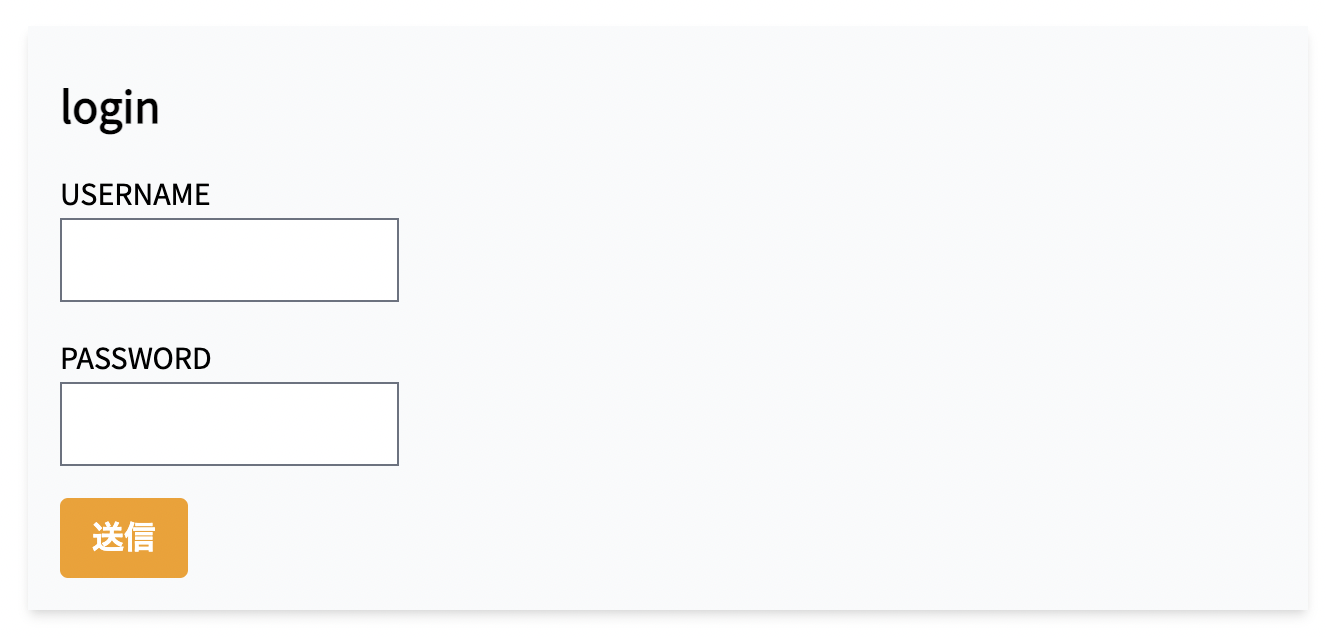Hit the 送信 send button
The height and width of the screenshot is (638, 1326).
pos(124,538)
